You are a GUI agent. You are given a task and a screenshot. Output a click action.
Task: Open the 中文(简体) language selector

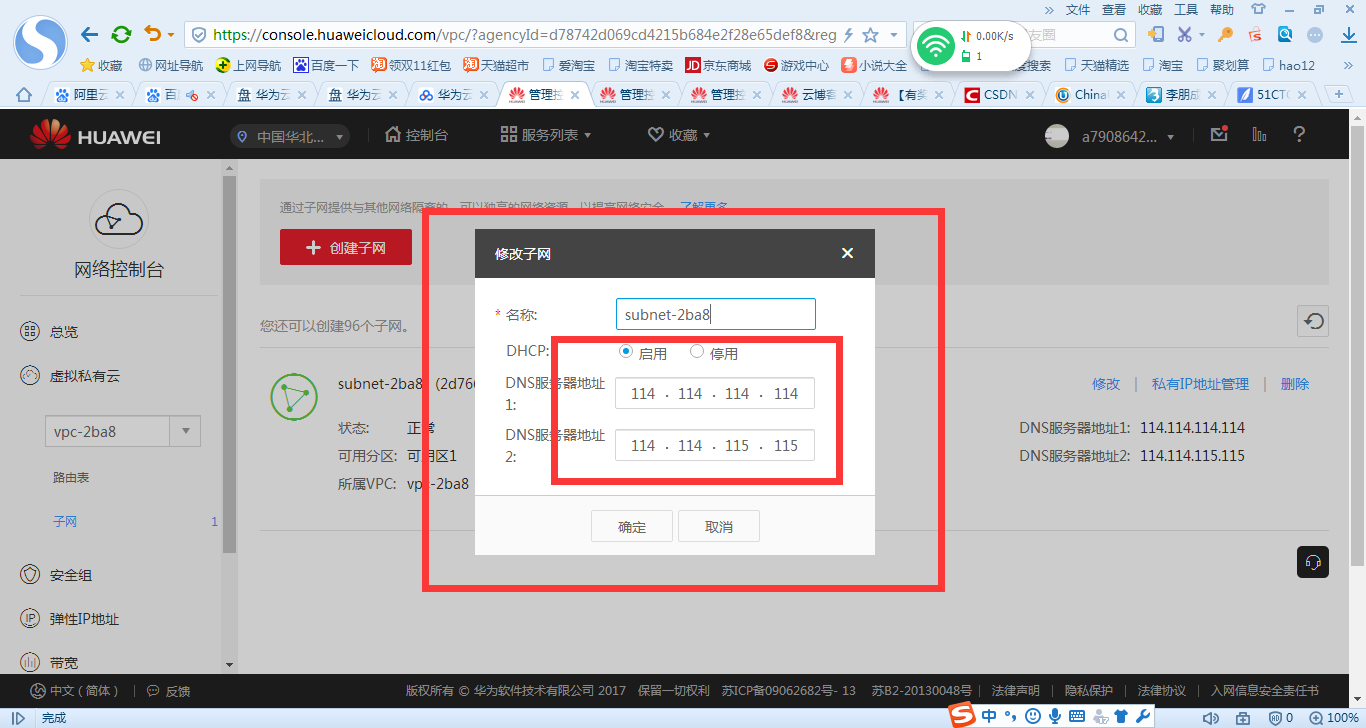[x=76, y=690]
